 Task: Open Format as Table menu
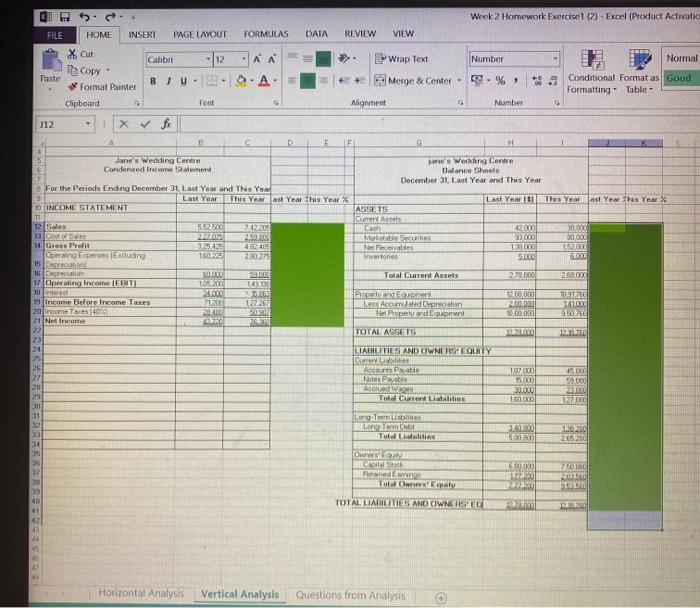click(x=639, y=72)
